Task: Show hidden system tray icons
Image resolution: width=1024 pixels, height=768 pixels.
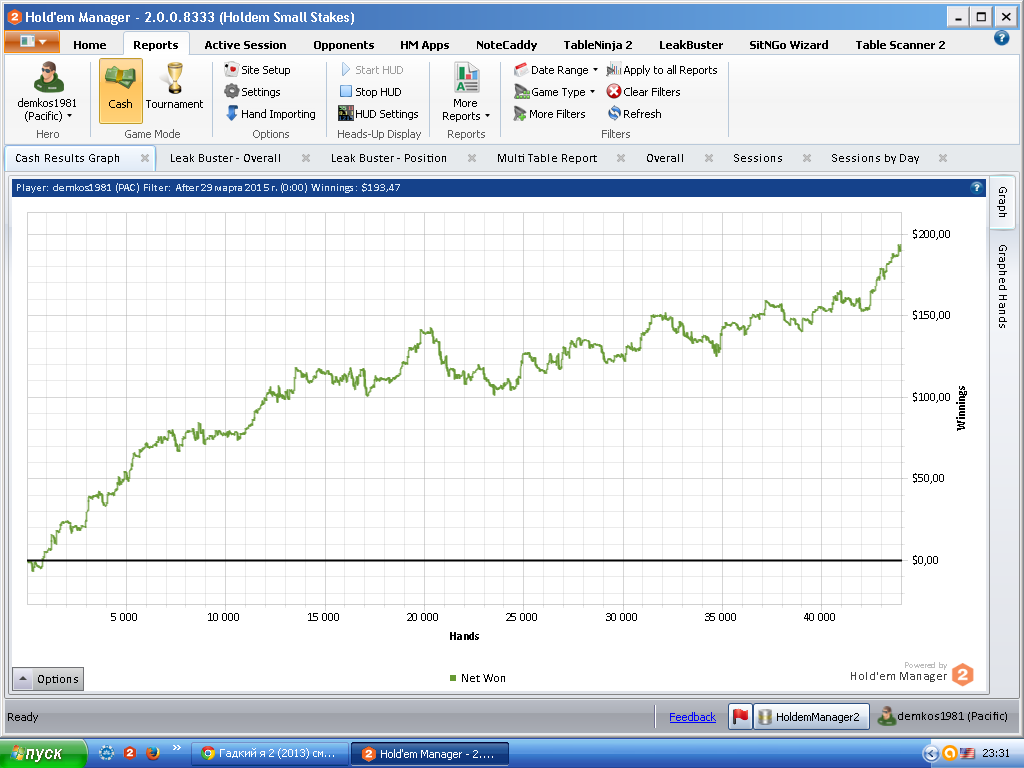Action: 931,754
